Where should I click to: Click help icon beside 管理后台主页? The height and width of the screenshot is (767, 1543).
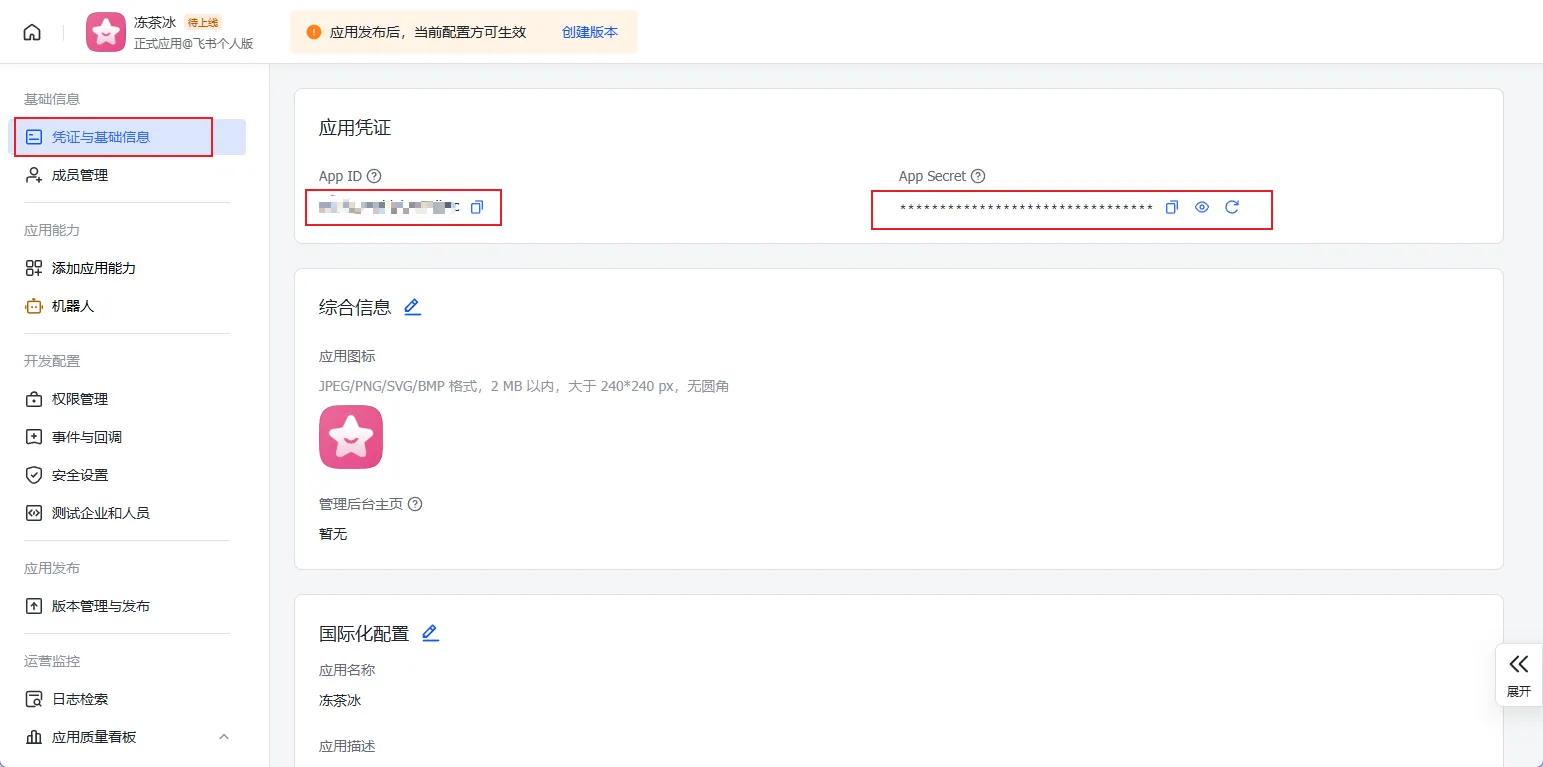coord(415,504)
